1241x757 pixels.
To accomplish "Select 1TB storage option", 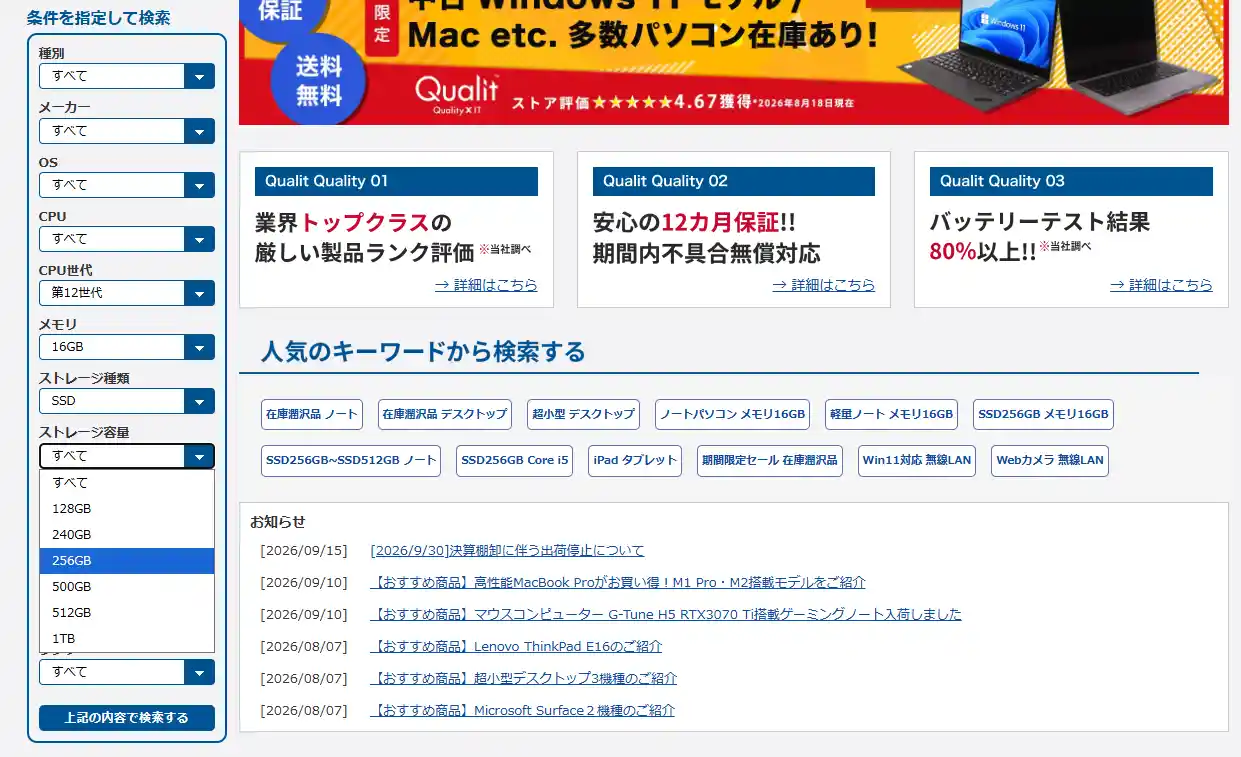I will pyautogui.click(x=127, y=639).
